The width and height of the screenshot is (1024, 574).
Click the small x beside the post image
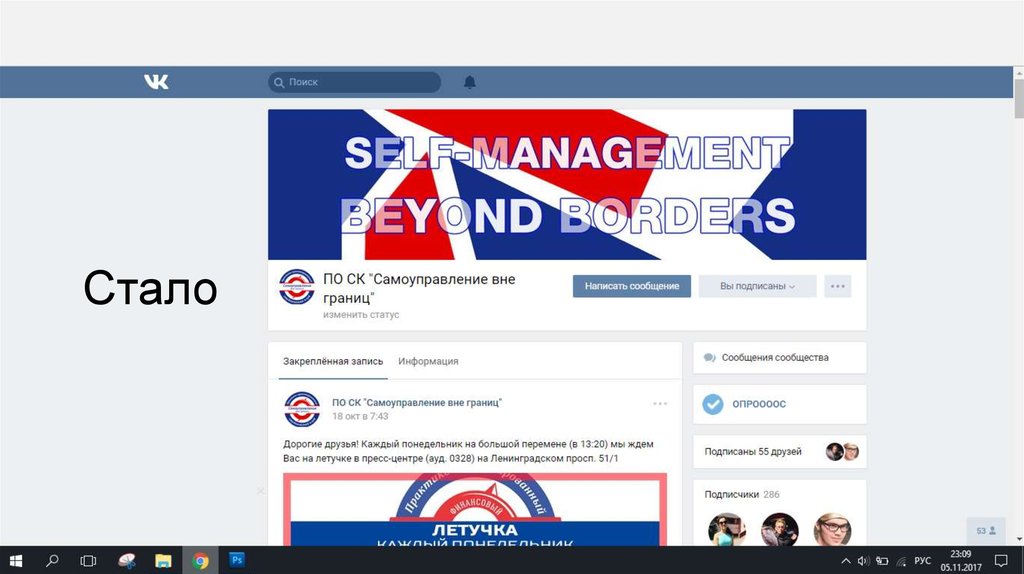click(x=261, y=490)
